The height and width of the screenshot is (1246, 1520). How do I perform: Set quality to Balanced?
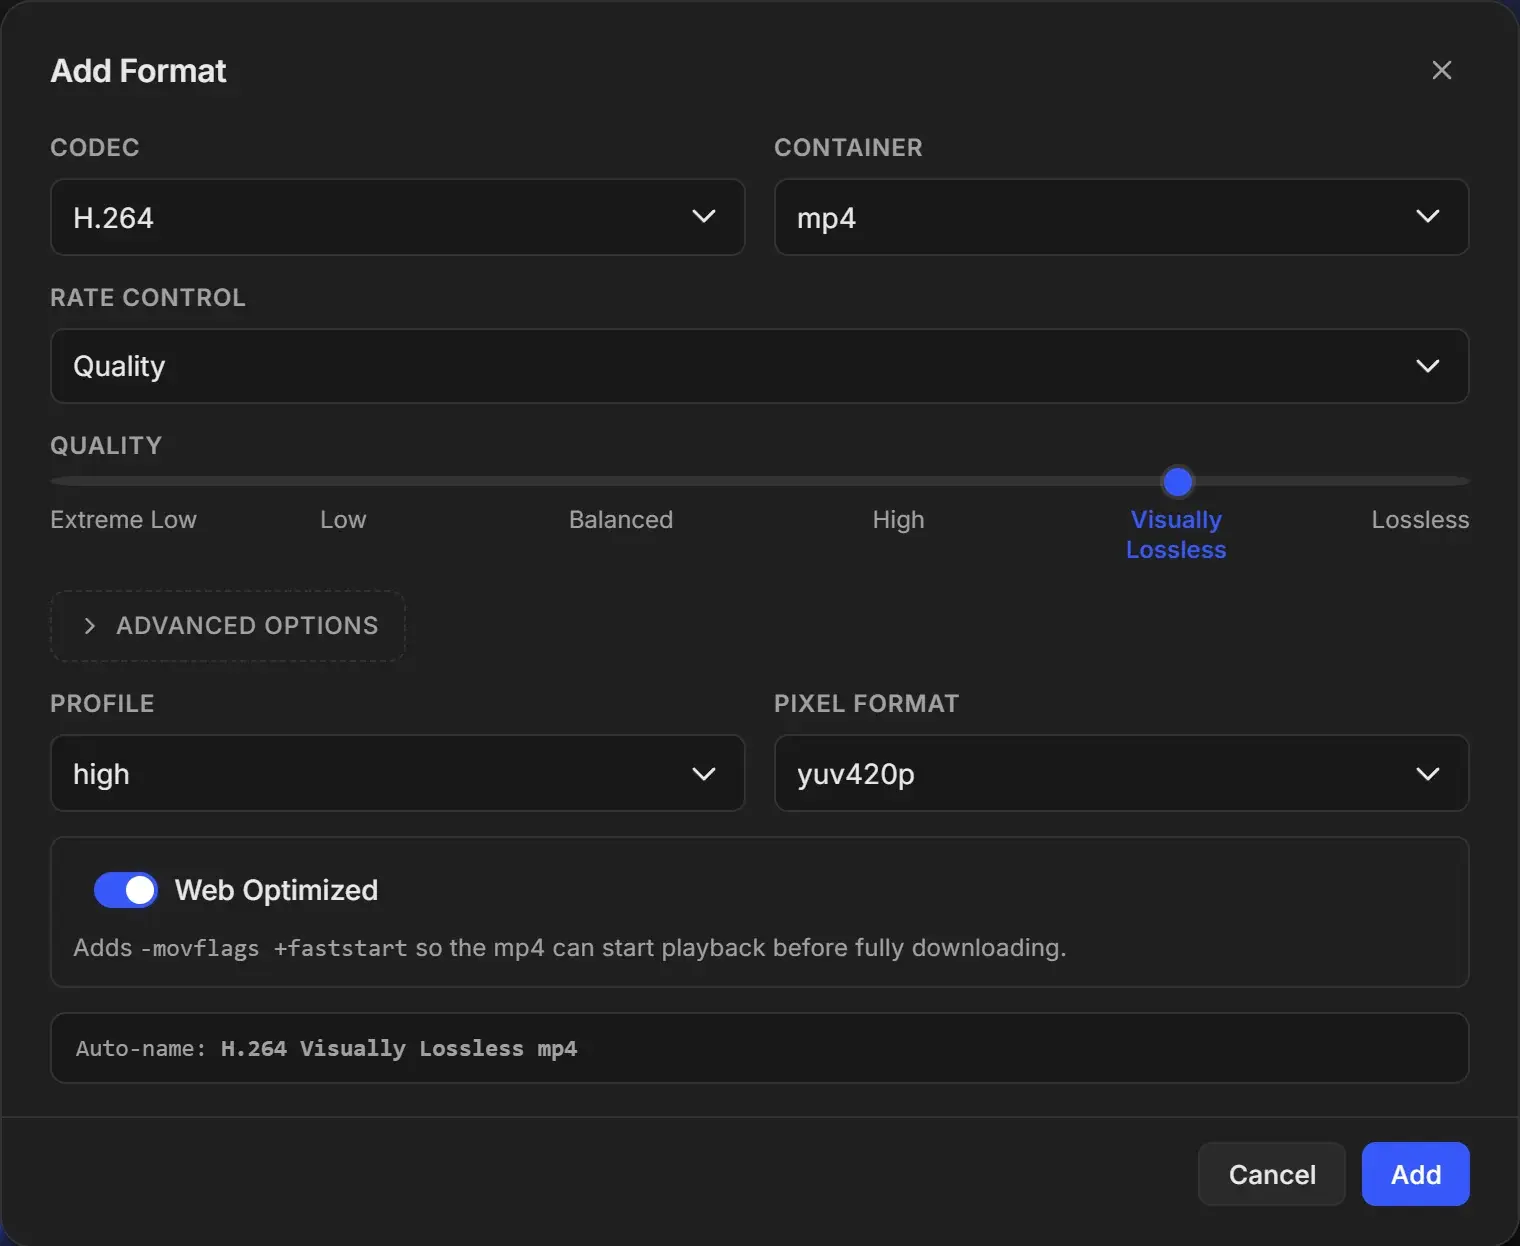[621, 520]
